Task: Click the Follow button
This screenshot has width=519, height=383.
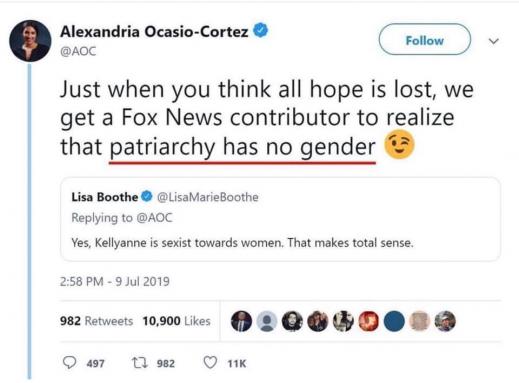Action: click(x=425, y=39)
